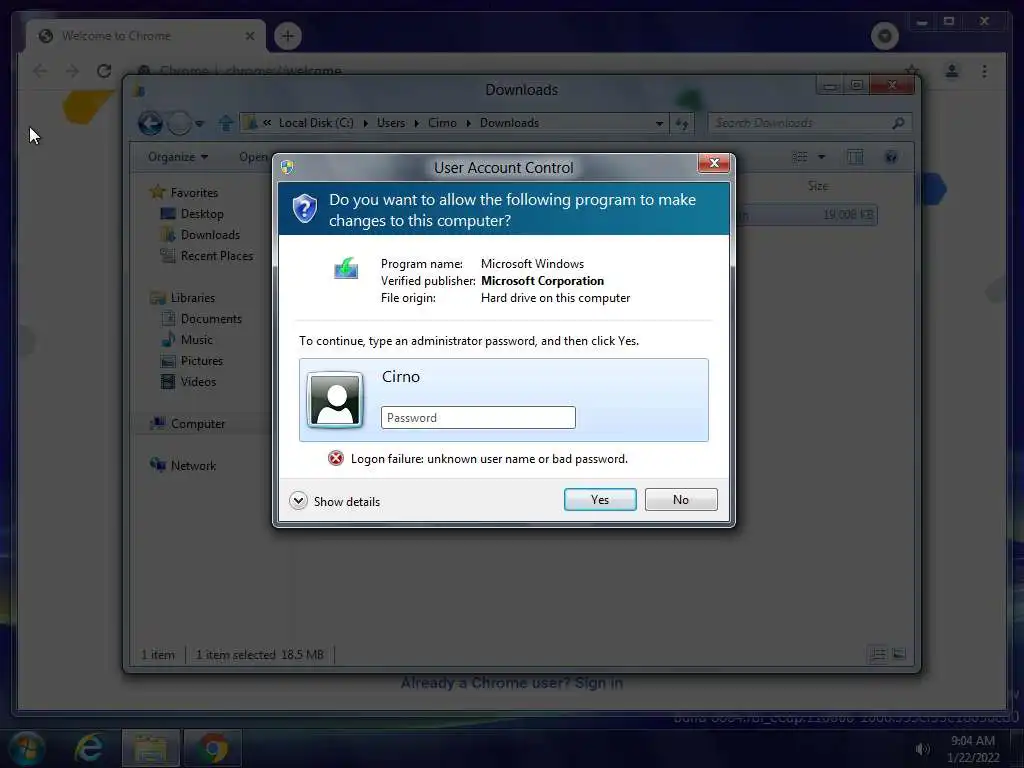Open Recent Places in Favorites

[x=217, y=256]
